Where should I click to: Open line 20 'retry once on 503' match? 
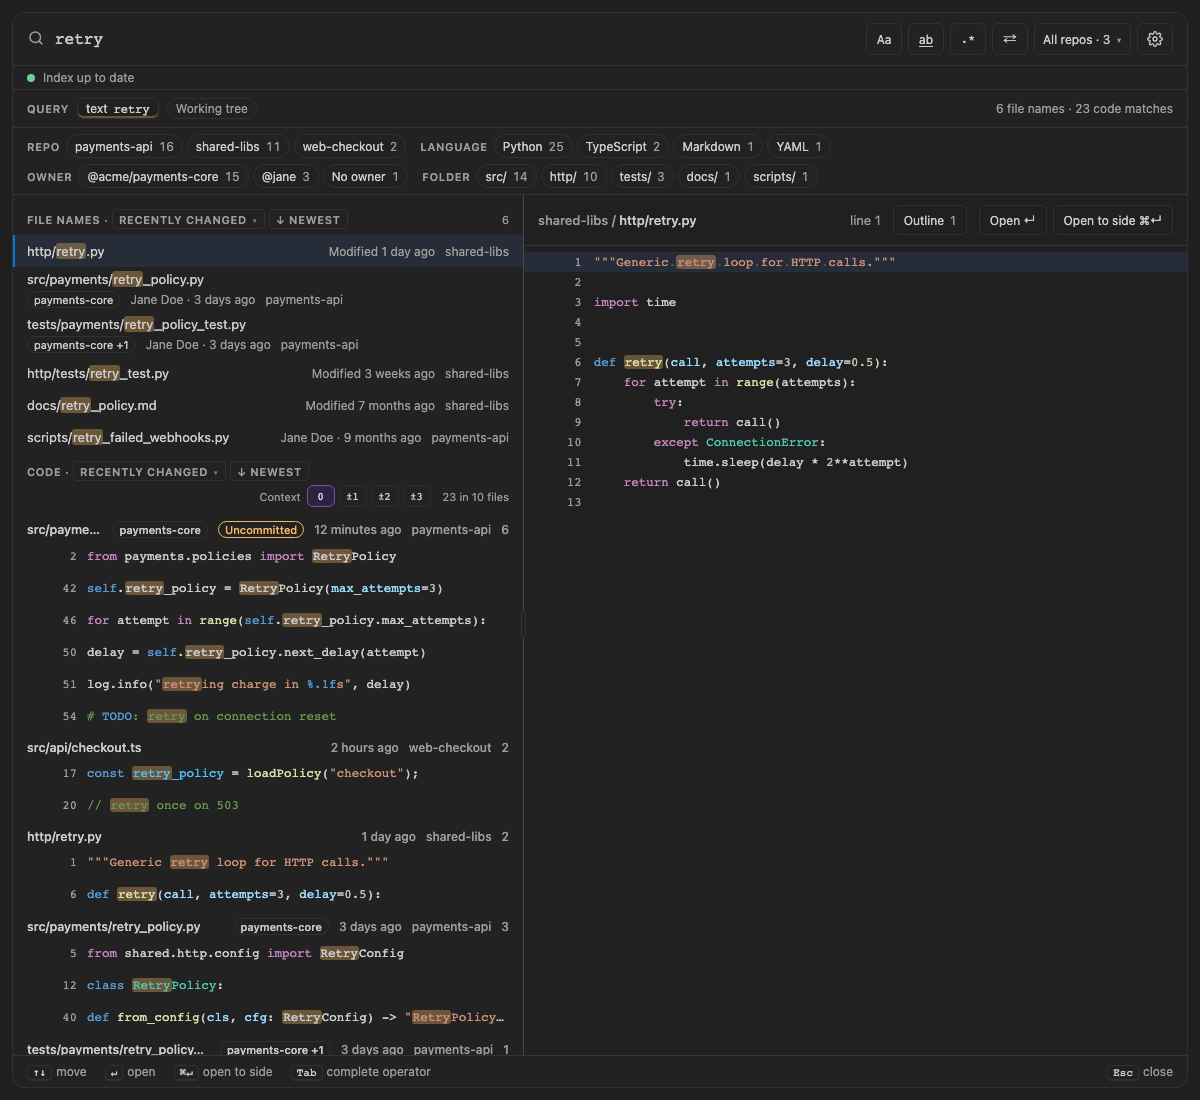coord(268,805)
